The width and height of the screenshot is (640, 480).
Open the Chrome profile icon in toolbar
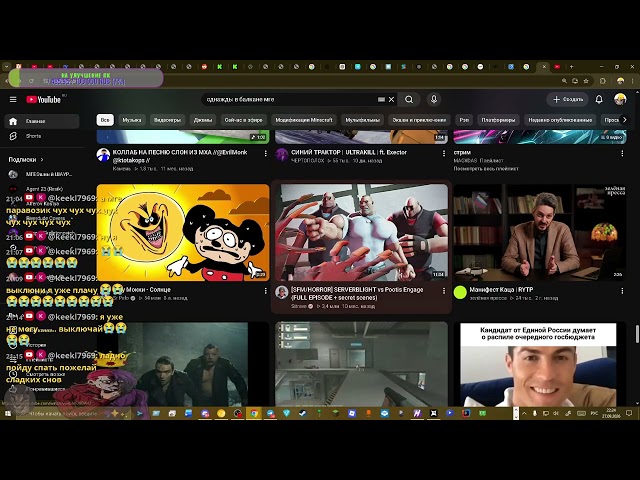coord(620,81)
